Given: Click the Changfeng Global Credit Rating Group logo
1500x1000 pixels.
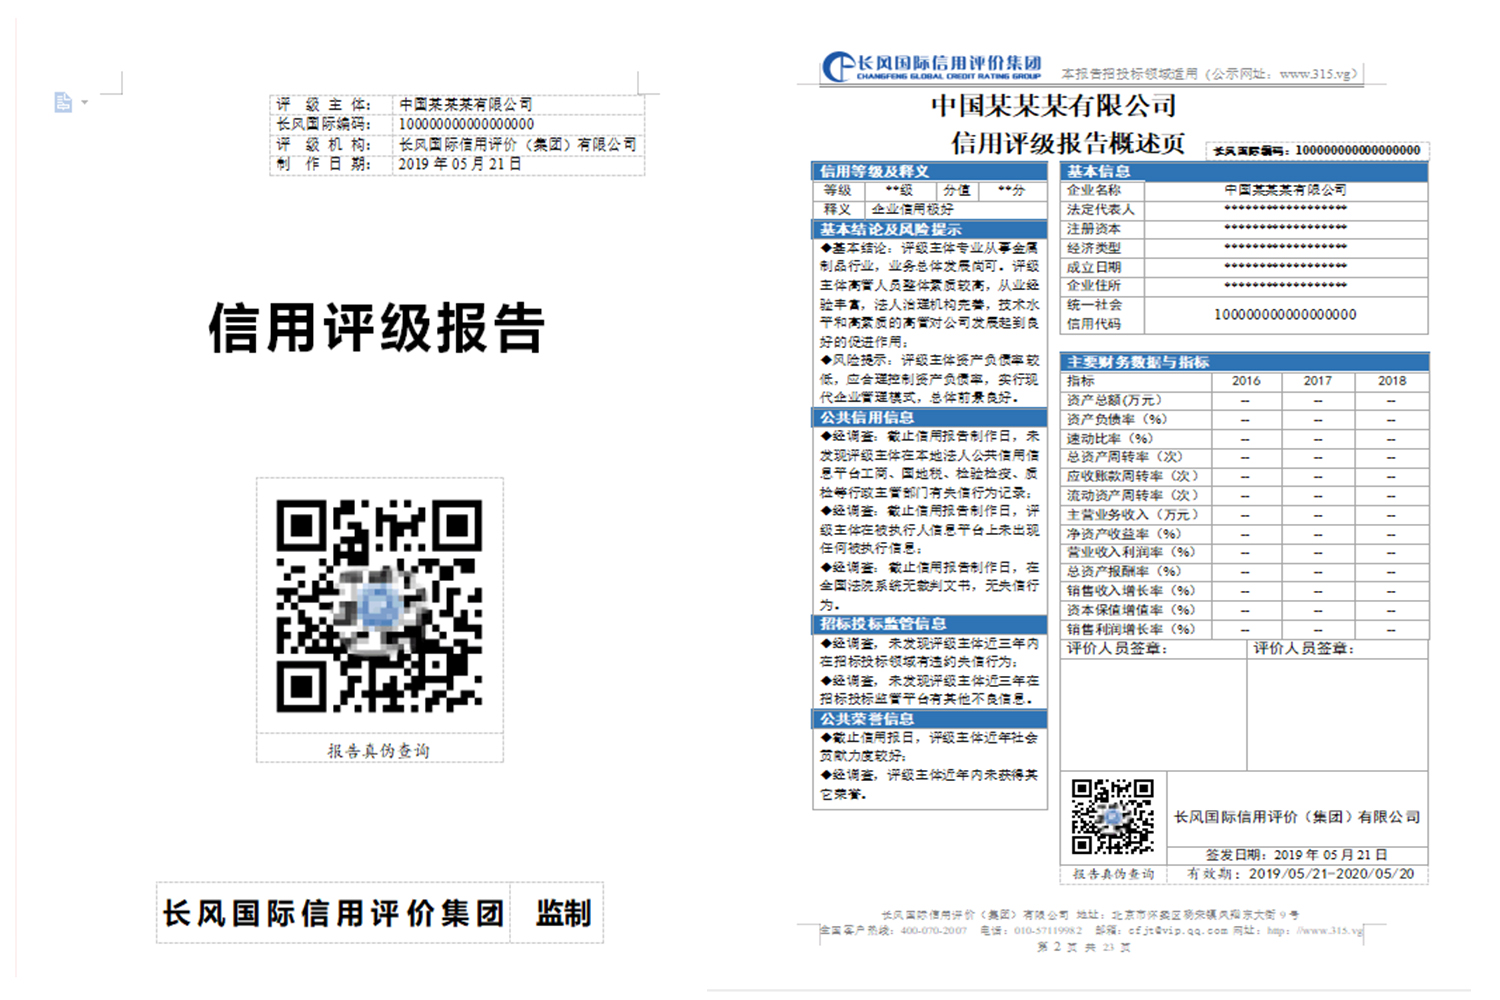Looking at the screenshot, I should click(931, 68).
